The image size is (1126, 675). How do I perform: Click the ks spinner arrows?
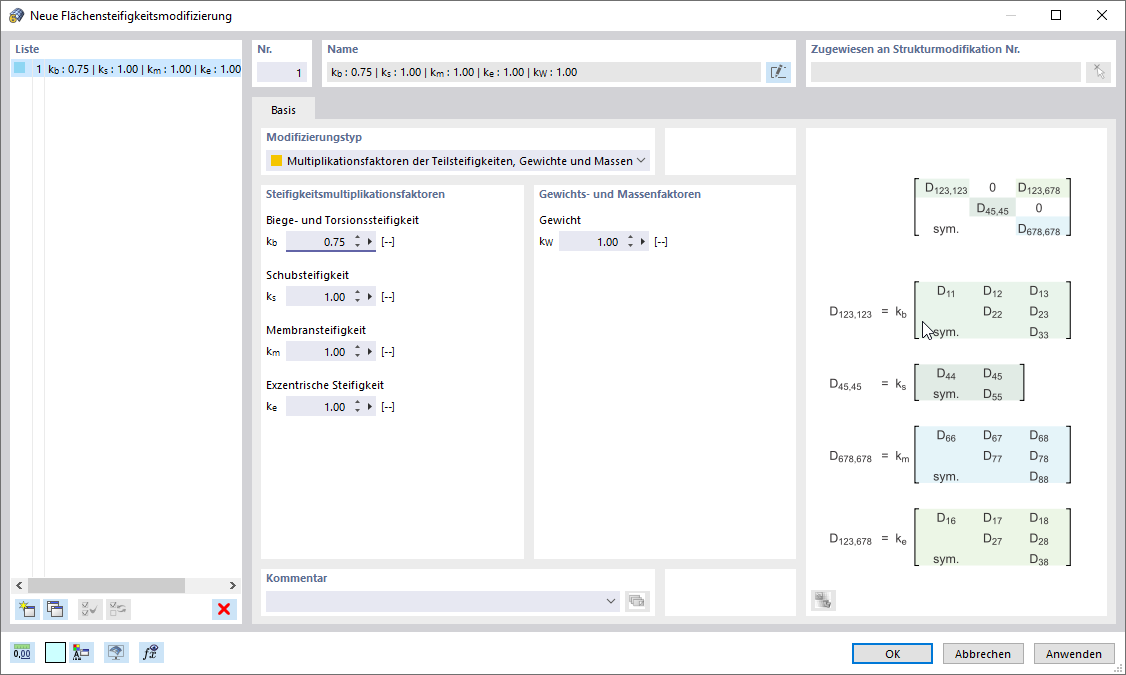[x=358, y=297]
